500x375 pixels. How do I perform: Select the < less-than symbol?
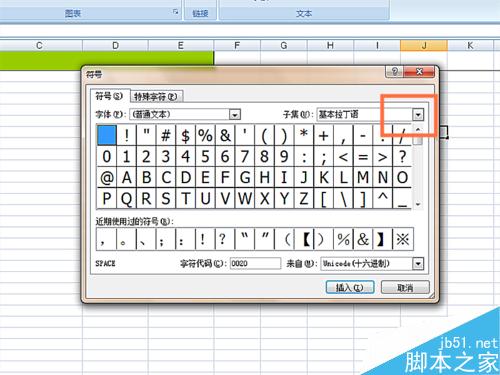[x=343, y=157]
